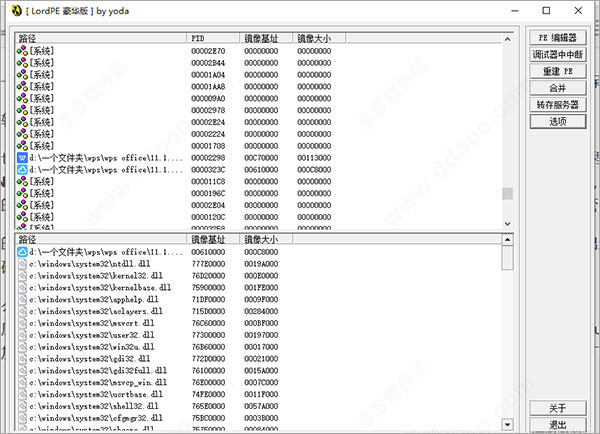Click the file icon of aclayers.dll module

[x=23, y=311]
